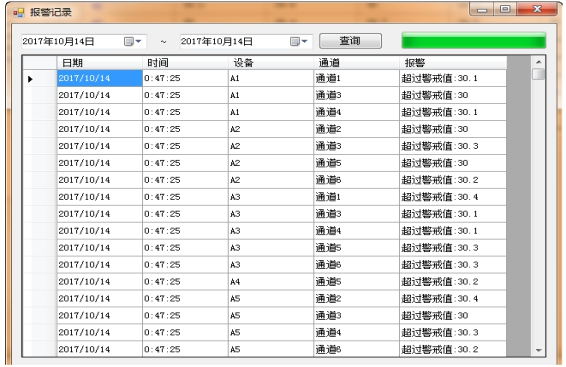Select alarm 超过警戒值:30.4 in A5 通道2 row
Screen dimensions: 566x367
453,299
